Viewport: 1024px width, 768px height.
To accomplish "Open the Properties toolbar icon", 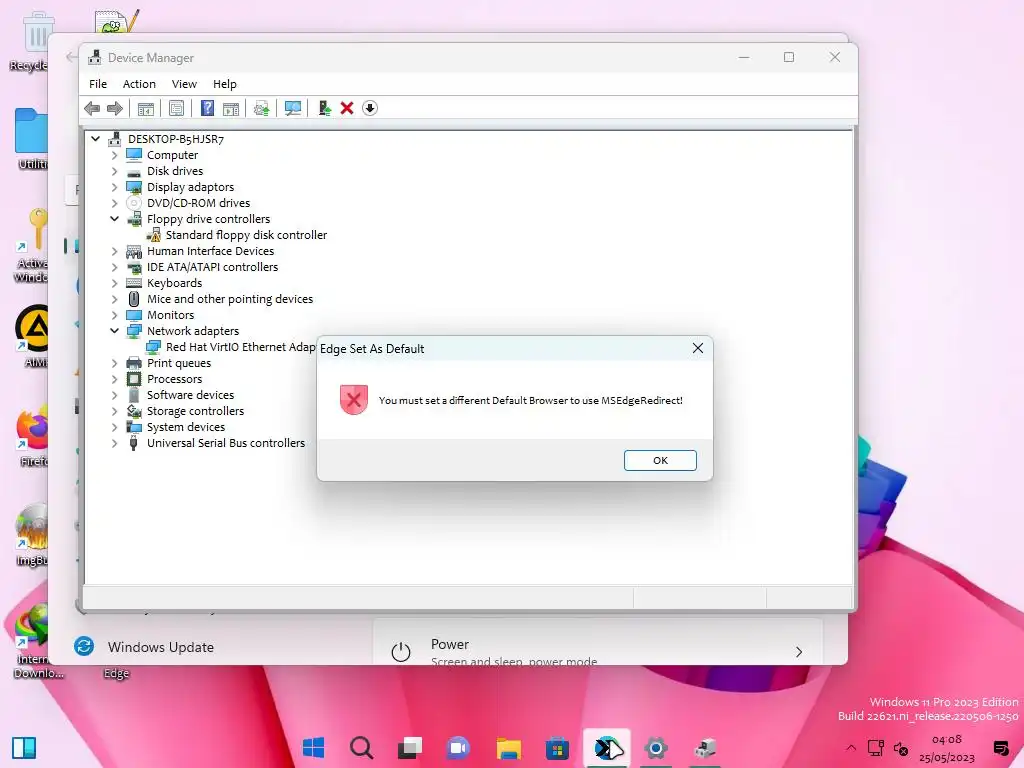I will pyautogui.click(x=176, y=108).
